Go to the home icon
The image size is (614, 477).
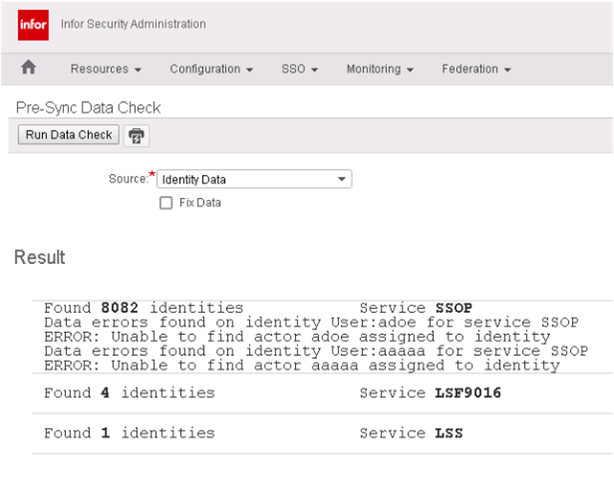pyautogui.click(x=29, y=67)
